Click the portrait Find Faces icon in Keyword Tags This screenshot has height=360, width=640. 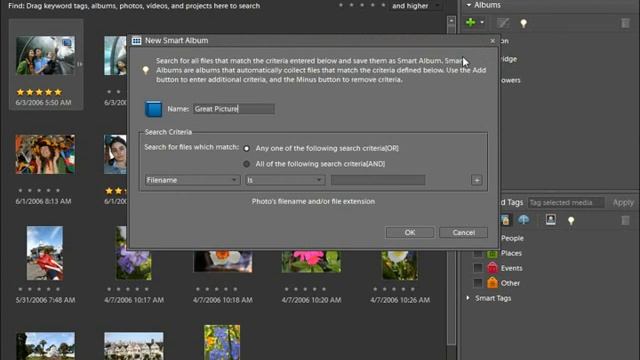pyautogui.click(x=551, y=220)
